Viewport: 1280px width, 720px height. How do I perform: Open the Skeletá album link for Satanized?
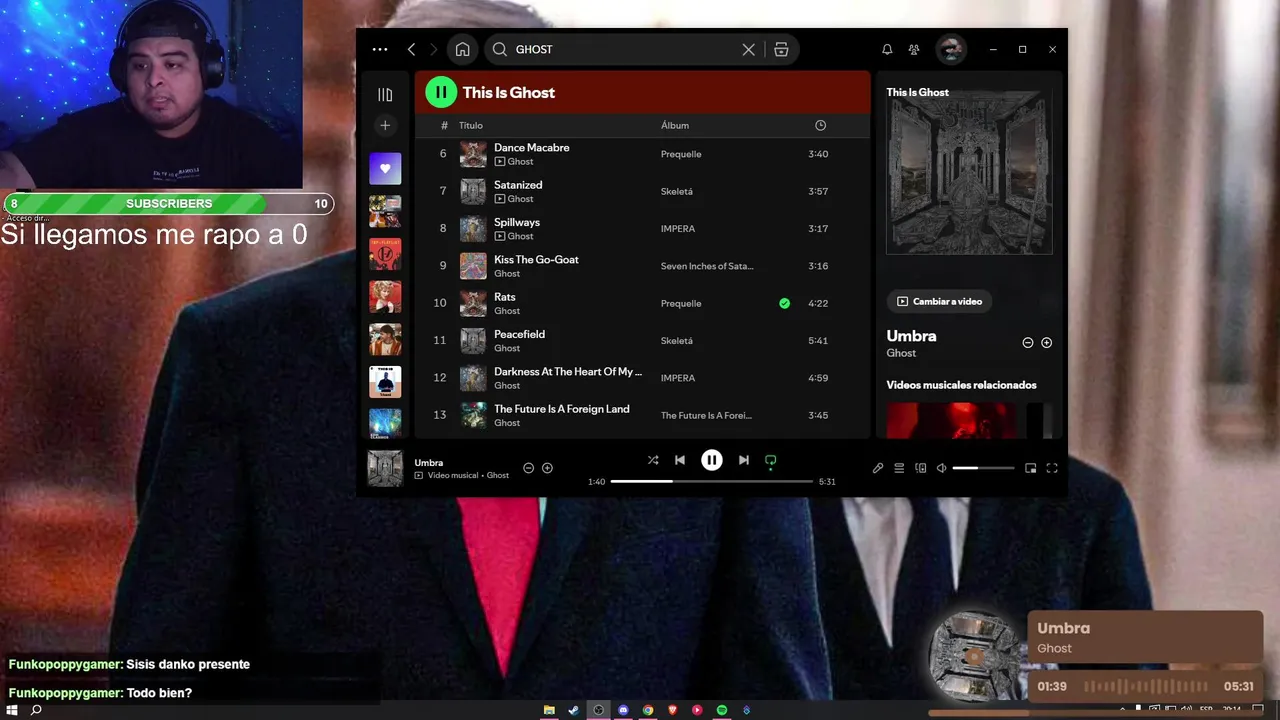677,191
